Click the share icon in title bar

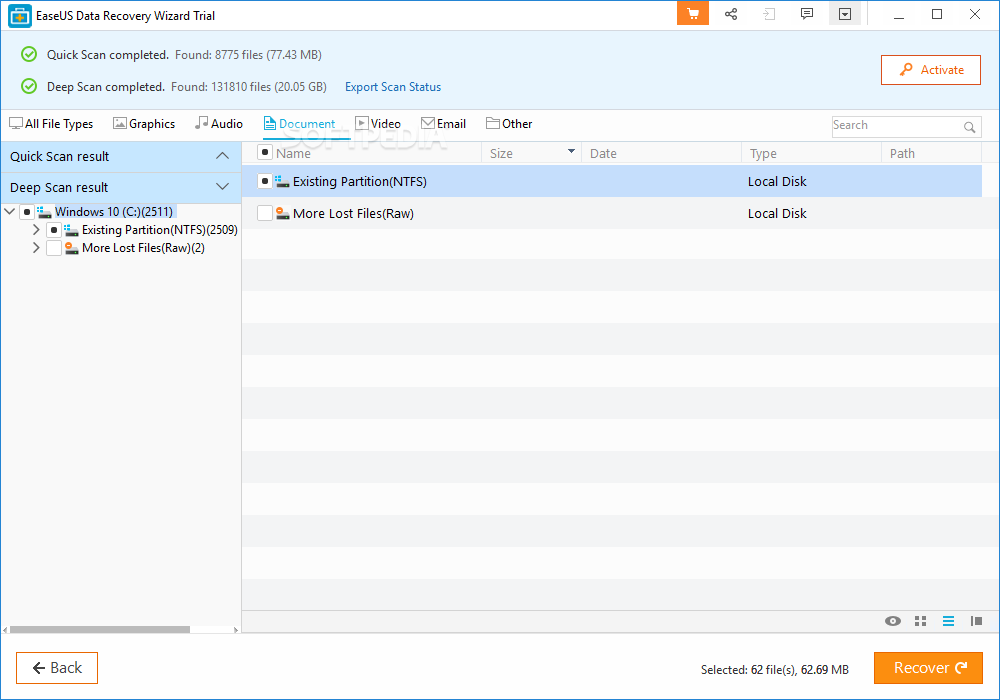click(x=731, y=14)
